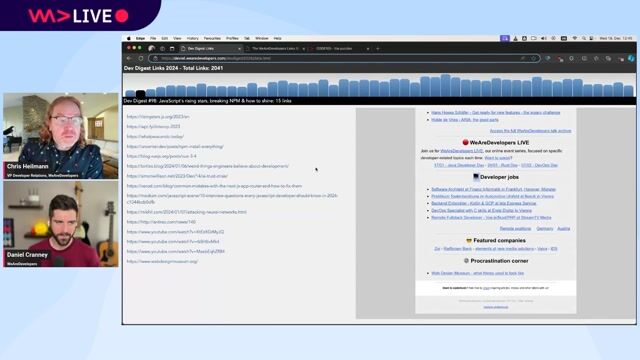Open the Window menu
640x360 pixels.
pyautogui.click(x=262, y=38)
